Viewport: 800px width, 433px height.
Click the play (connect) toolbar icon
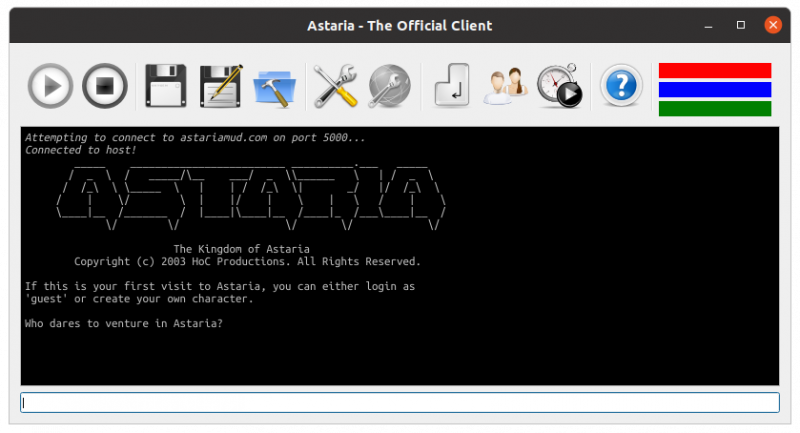coord(50,86)
